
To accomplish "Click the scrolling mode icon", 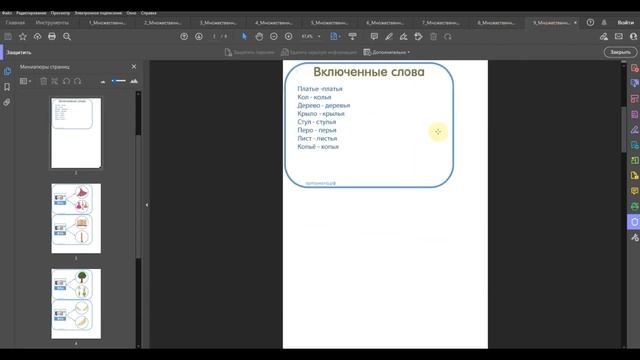I will point(353,37).
